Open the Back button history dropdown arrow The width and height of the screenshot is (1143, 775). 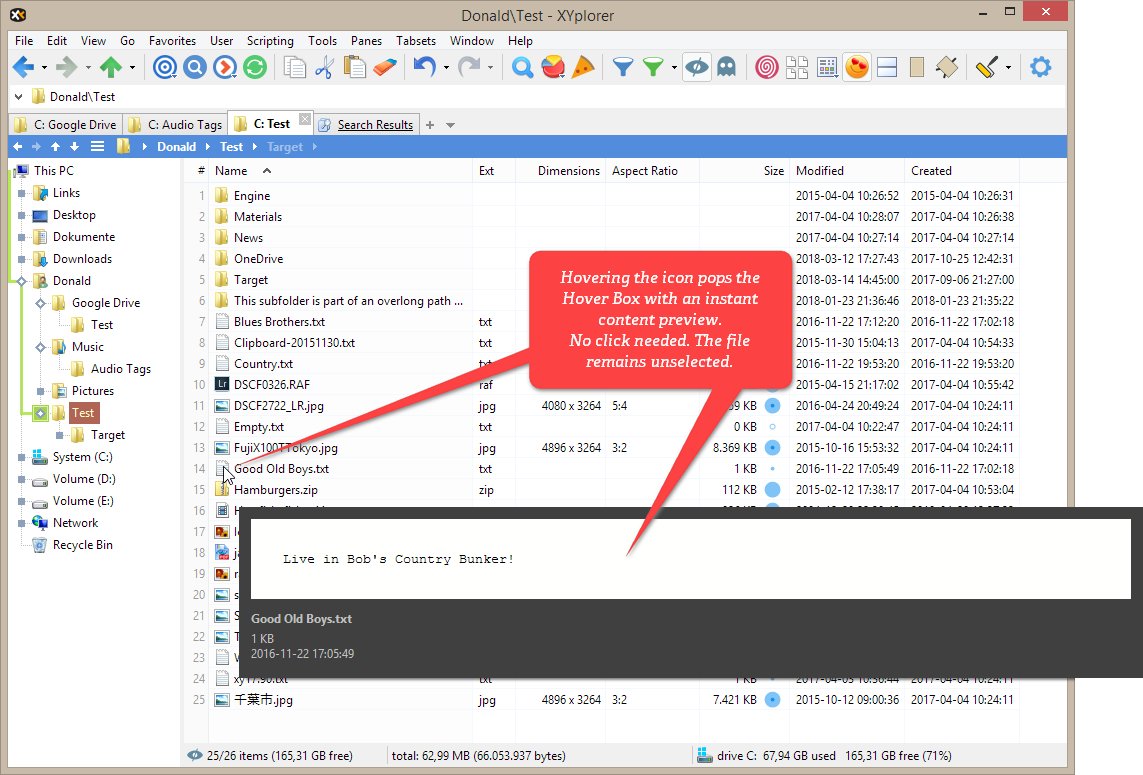44,68
